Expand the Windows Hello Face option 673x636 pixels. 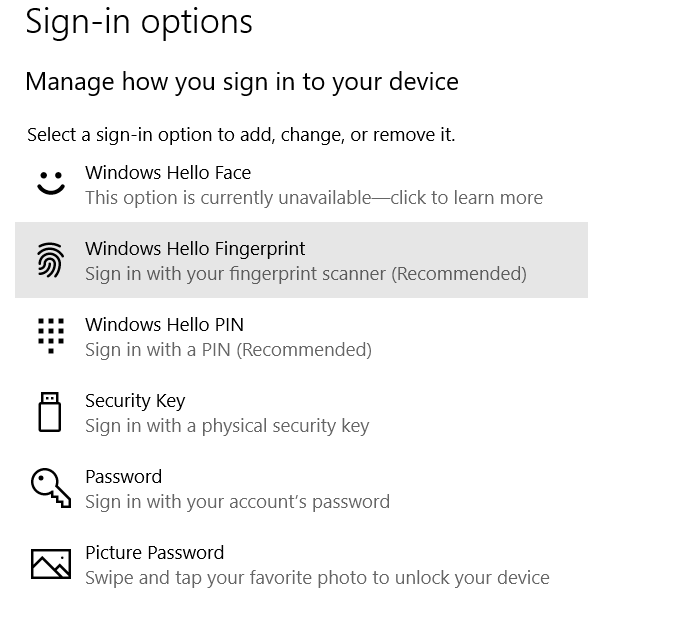pyautogui.click(x=168, y=173)
